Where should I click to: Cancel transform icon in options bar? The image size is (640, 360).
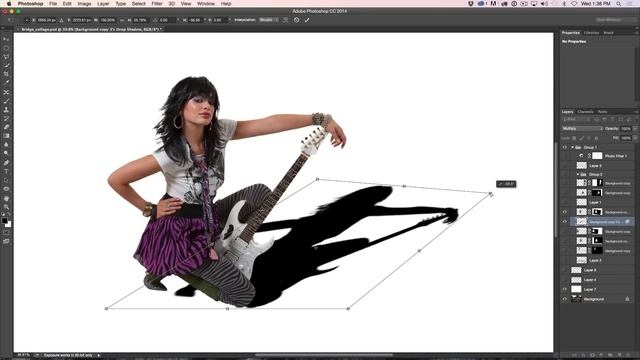click(x=296, y=20)
